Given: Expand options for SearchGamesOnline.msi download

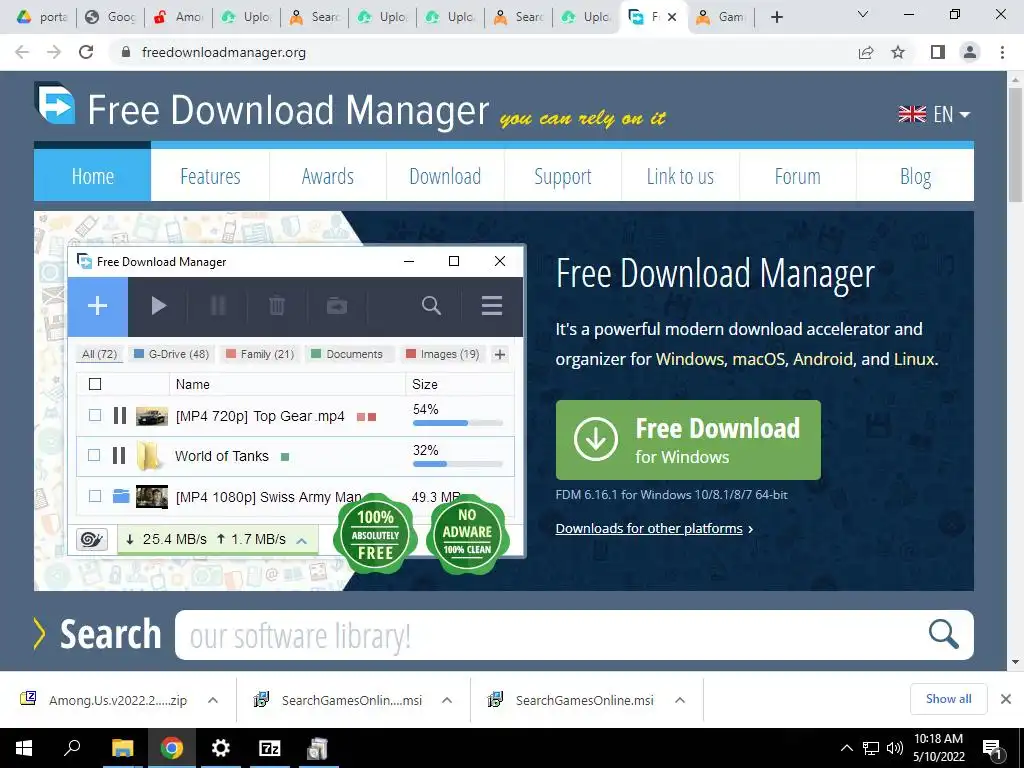Looking at the screenshot, I should 680,700.
